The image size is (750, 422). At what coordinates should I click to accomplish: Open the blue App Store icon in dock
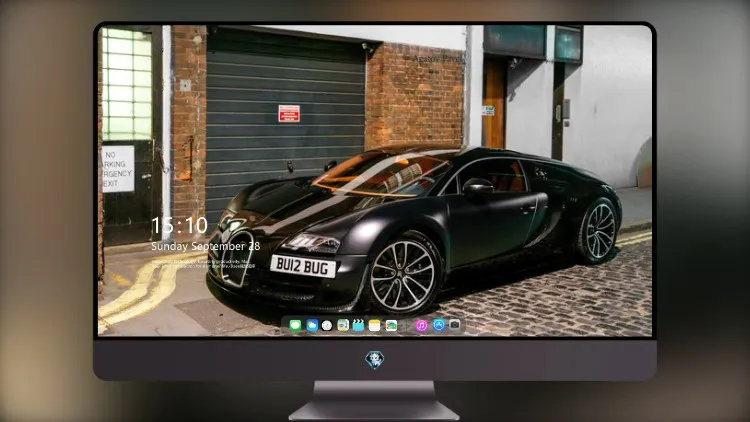click(439, 325)
